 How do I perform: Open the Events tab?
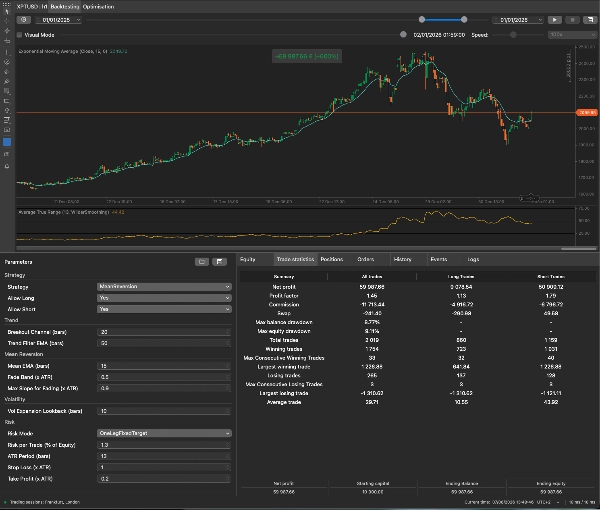[439, 259]
